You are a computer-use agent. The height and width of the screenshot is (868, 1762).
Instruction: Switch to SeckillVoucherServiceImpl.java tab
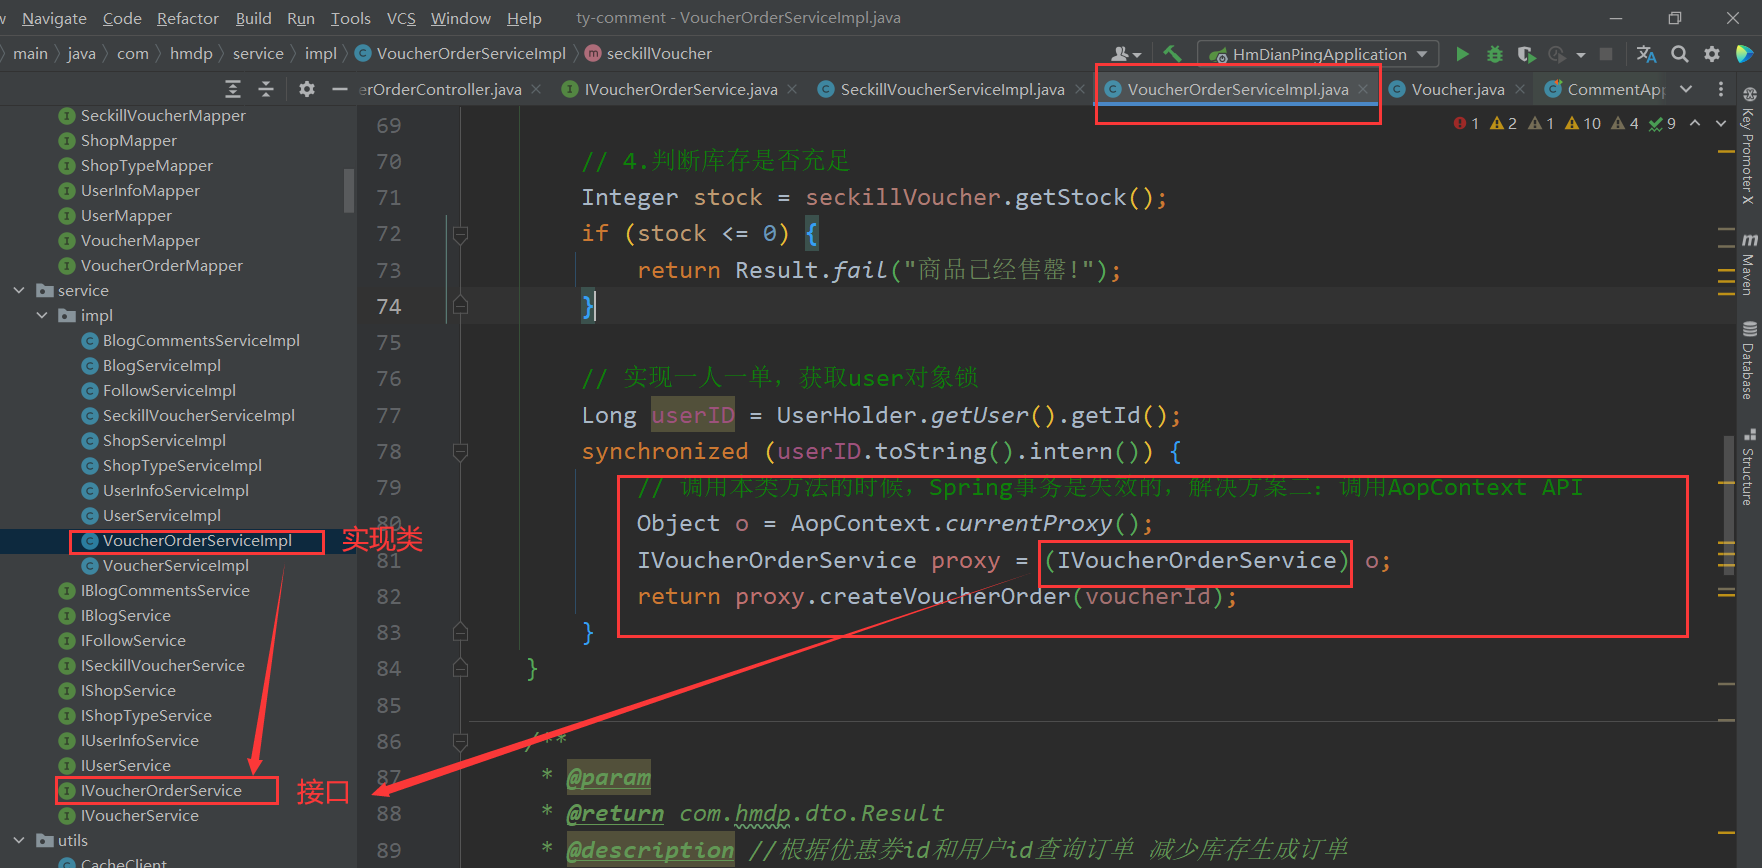tap(951, 89)
